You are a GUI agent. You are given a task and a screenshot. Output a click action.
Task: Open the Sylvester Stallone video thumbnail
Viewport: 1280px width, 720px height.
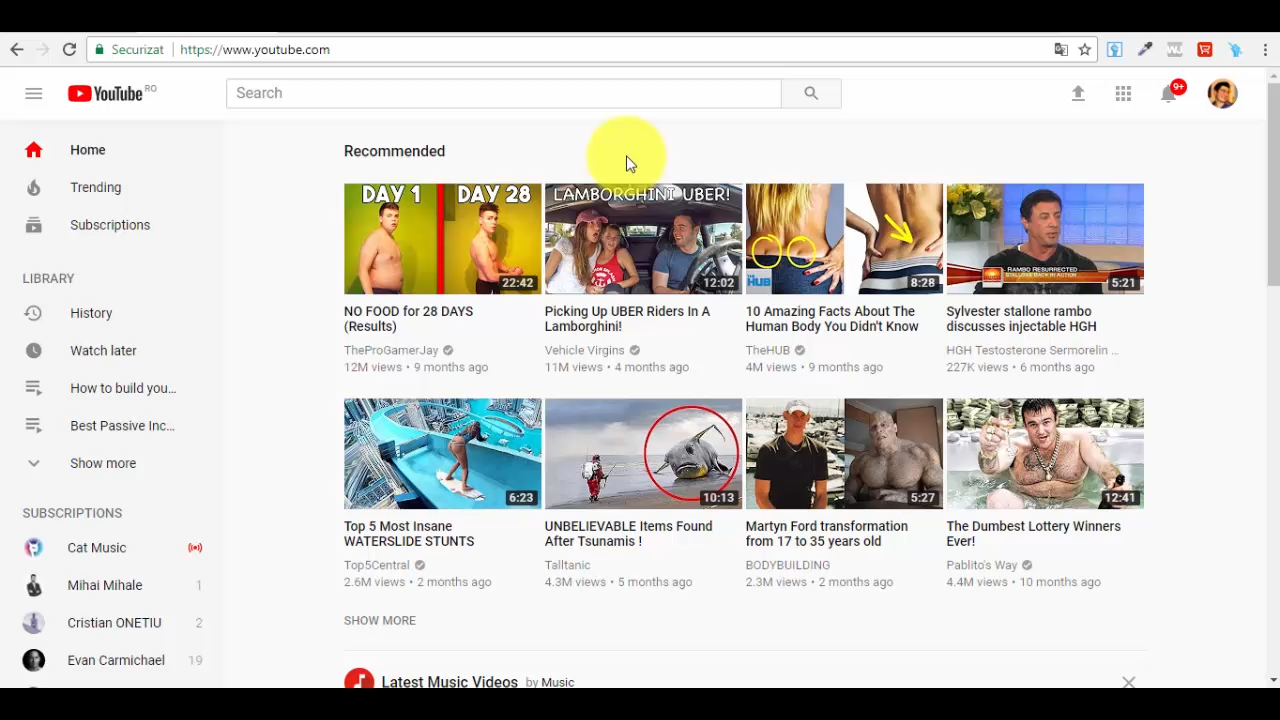tap(1045, 239)
